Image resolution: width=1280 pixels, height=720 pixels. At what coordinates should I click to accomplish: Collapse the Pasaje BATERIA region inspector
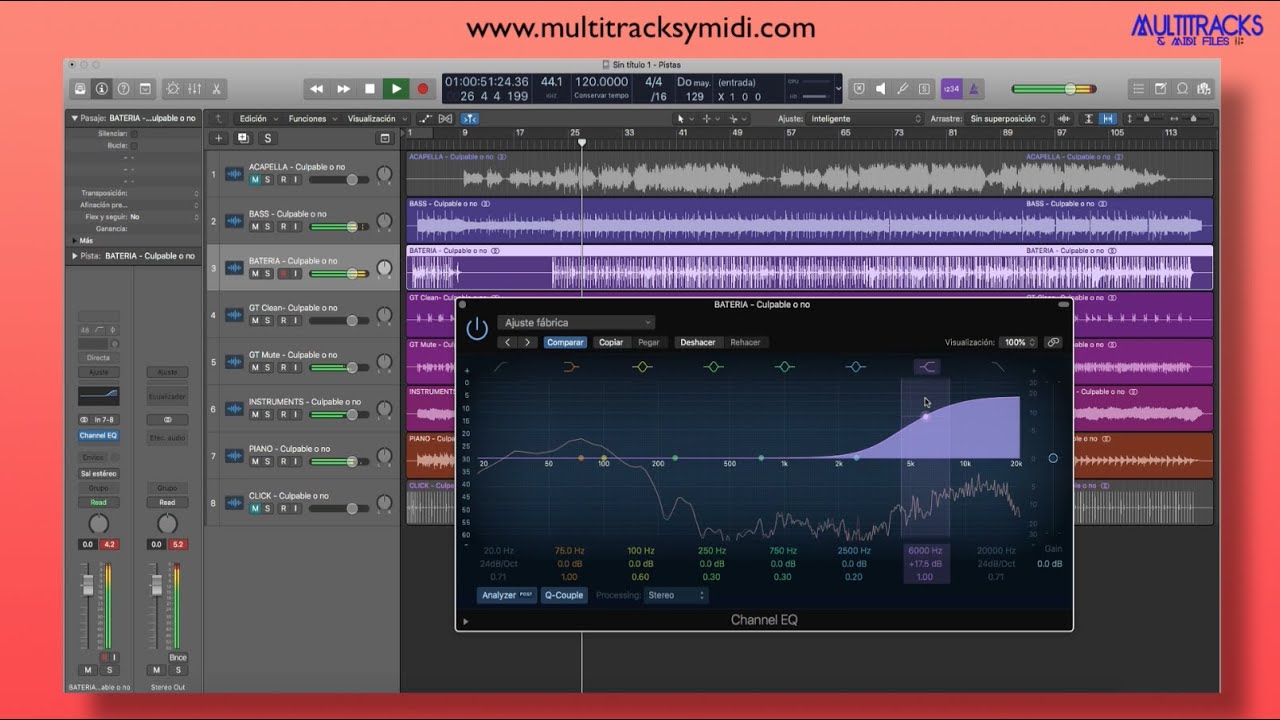click(74, 118)
